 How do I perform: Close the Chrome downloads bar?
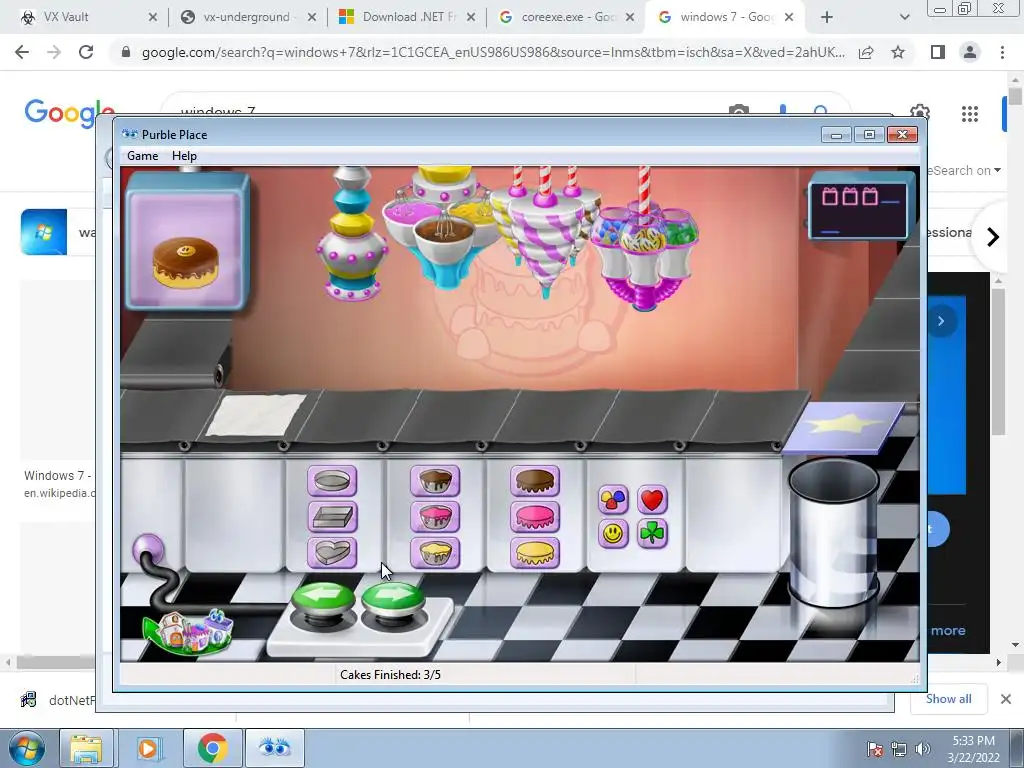coord(1006,699)
